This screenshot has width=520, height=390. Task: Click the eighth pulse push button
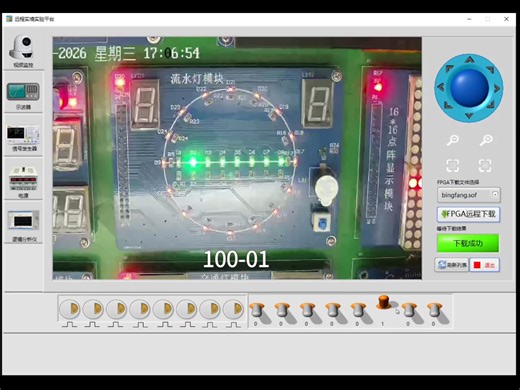pyautogui.click(x=233, y=309)
